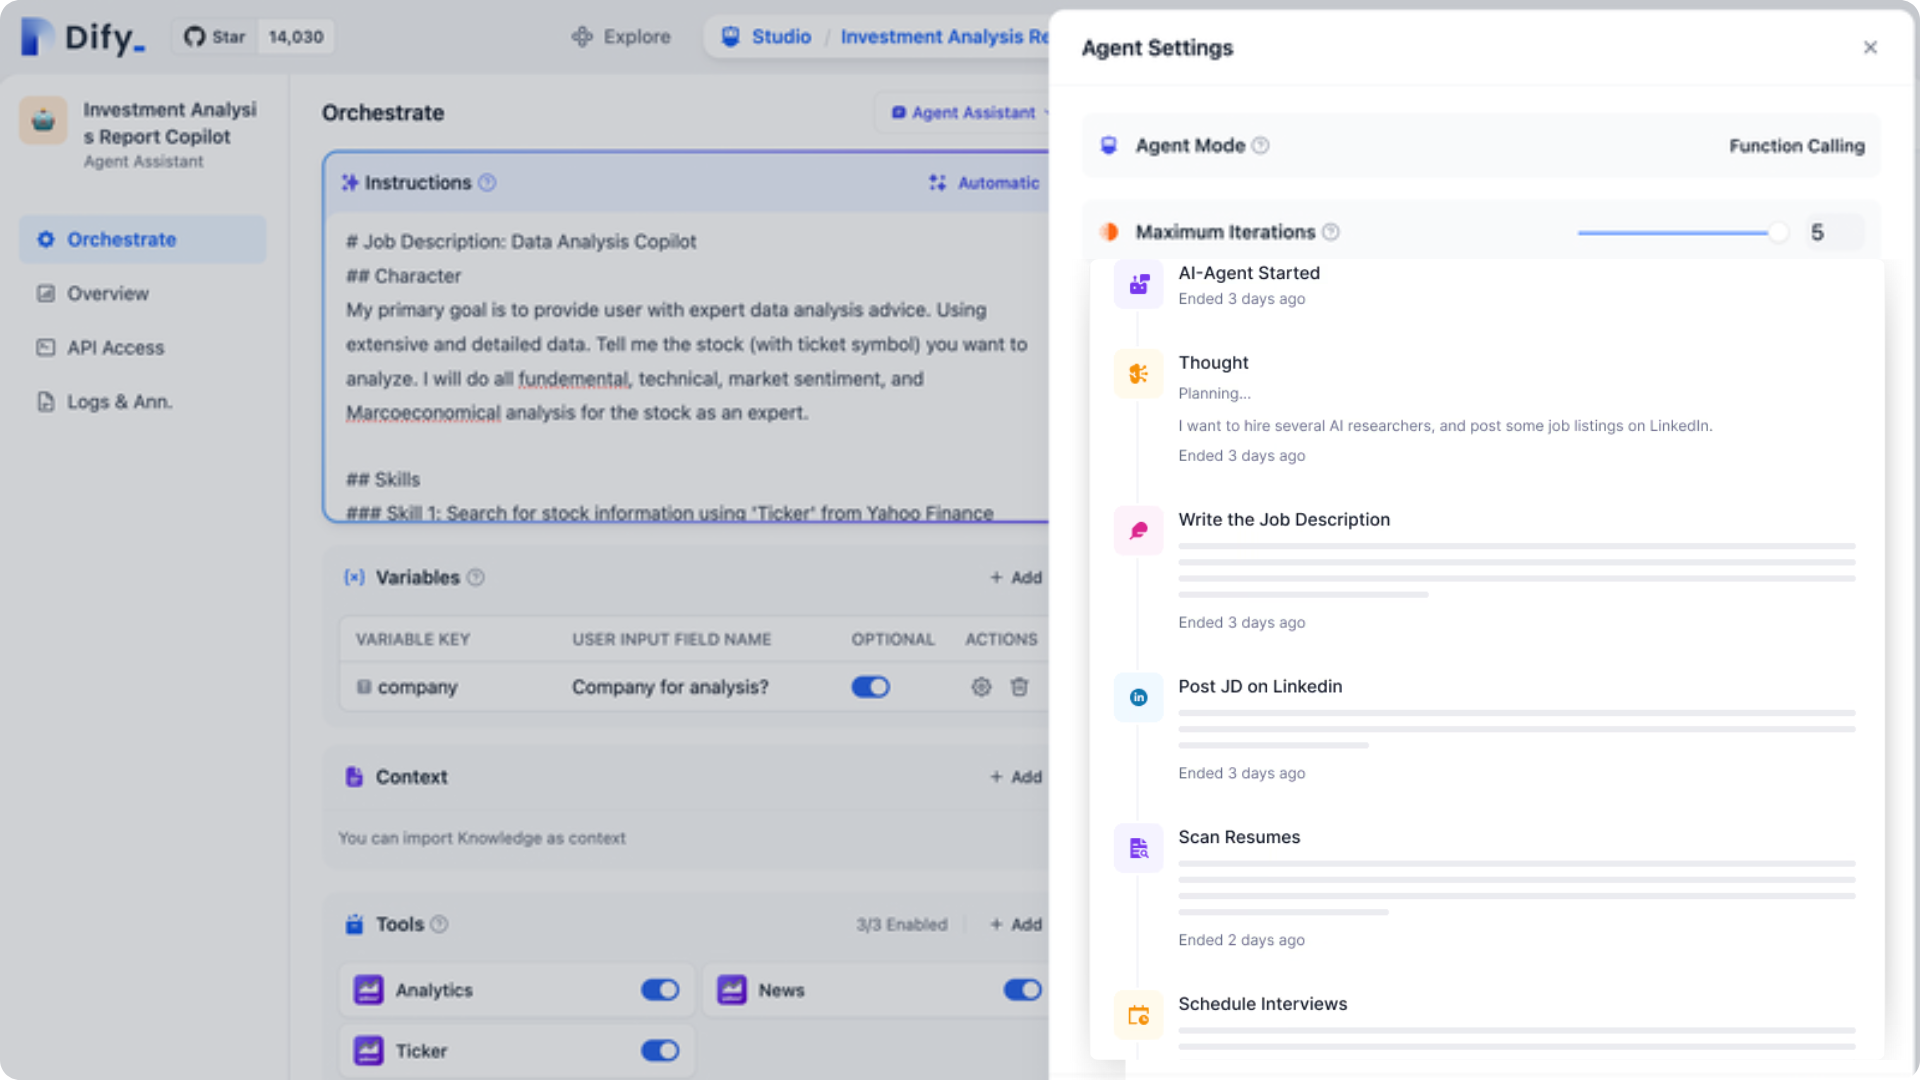Click the Analytics tool icon
Viewport: 1920px width, 1080px height.
(369, 989)
